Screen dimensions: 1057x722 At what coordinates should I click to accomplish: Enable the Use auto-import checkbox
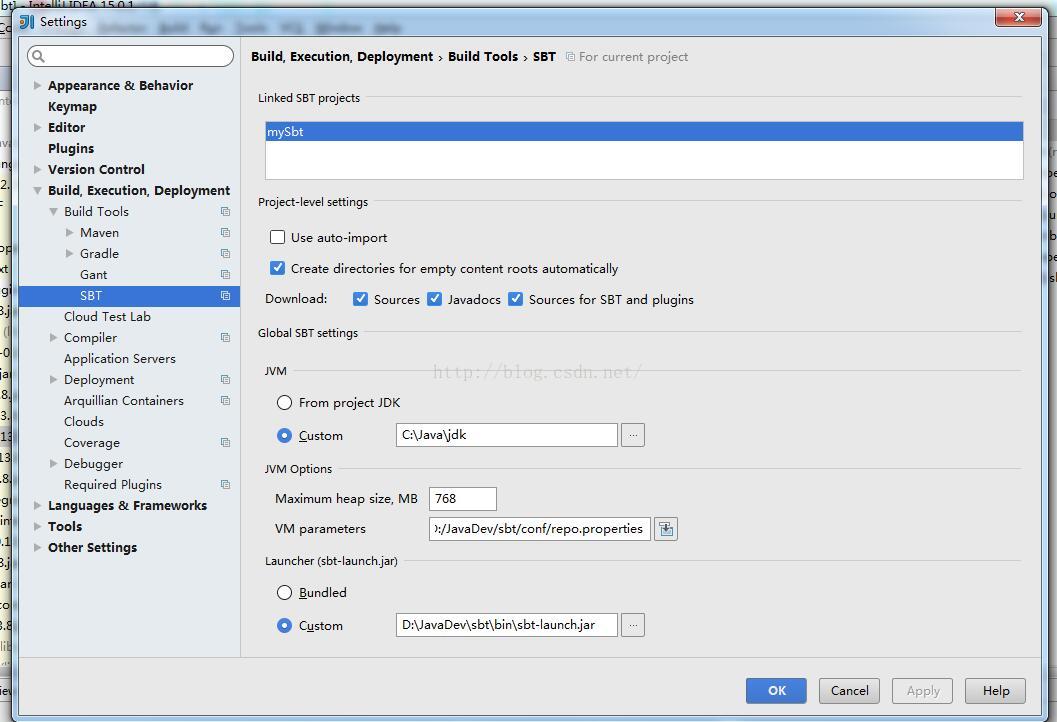[x=277, y=237]
